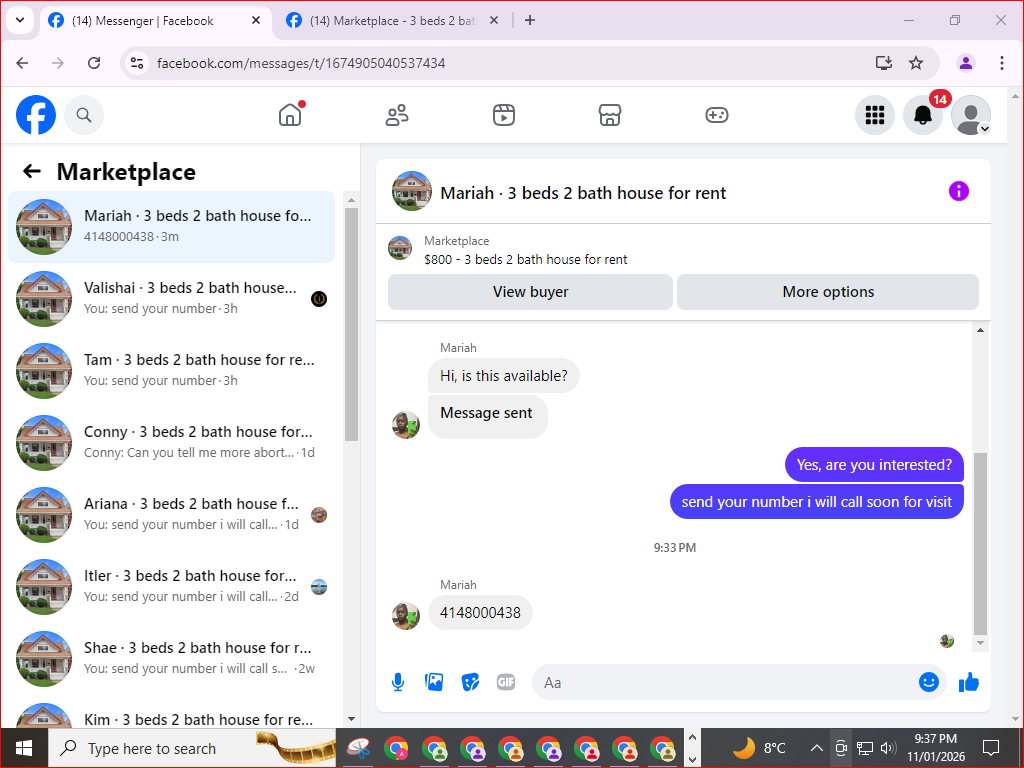Open the account profile avatar menu

(x=971, y=115)
